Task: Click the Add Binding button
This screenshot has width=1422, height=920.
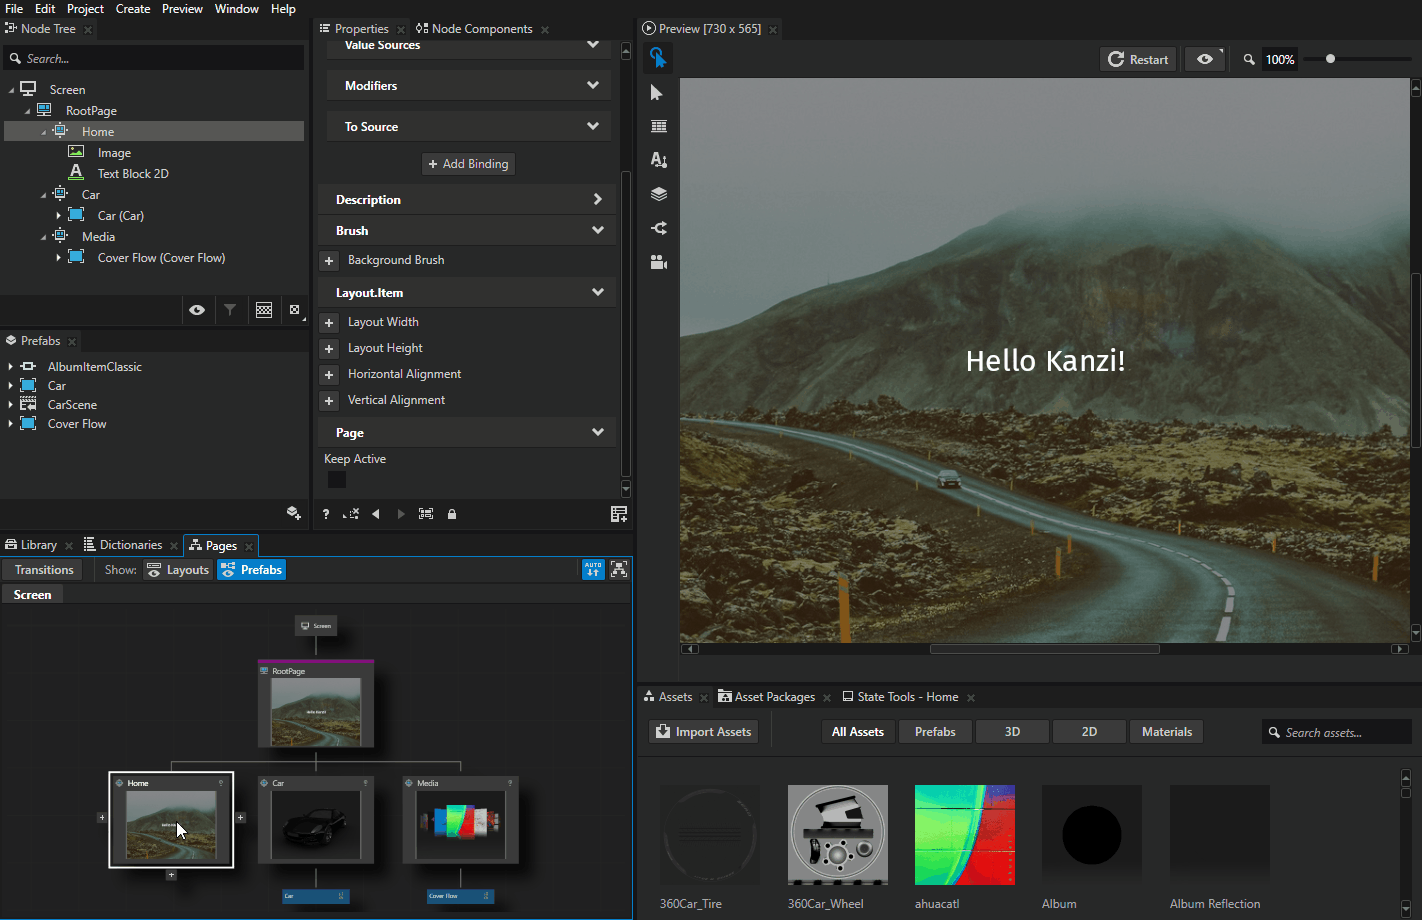Action: click(468, 163)
